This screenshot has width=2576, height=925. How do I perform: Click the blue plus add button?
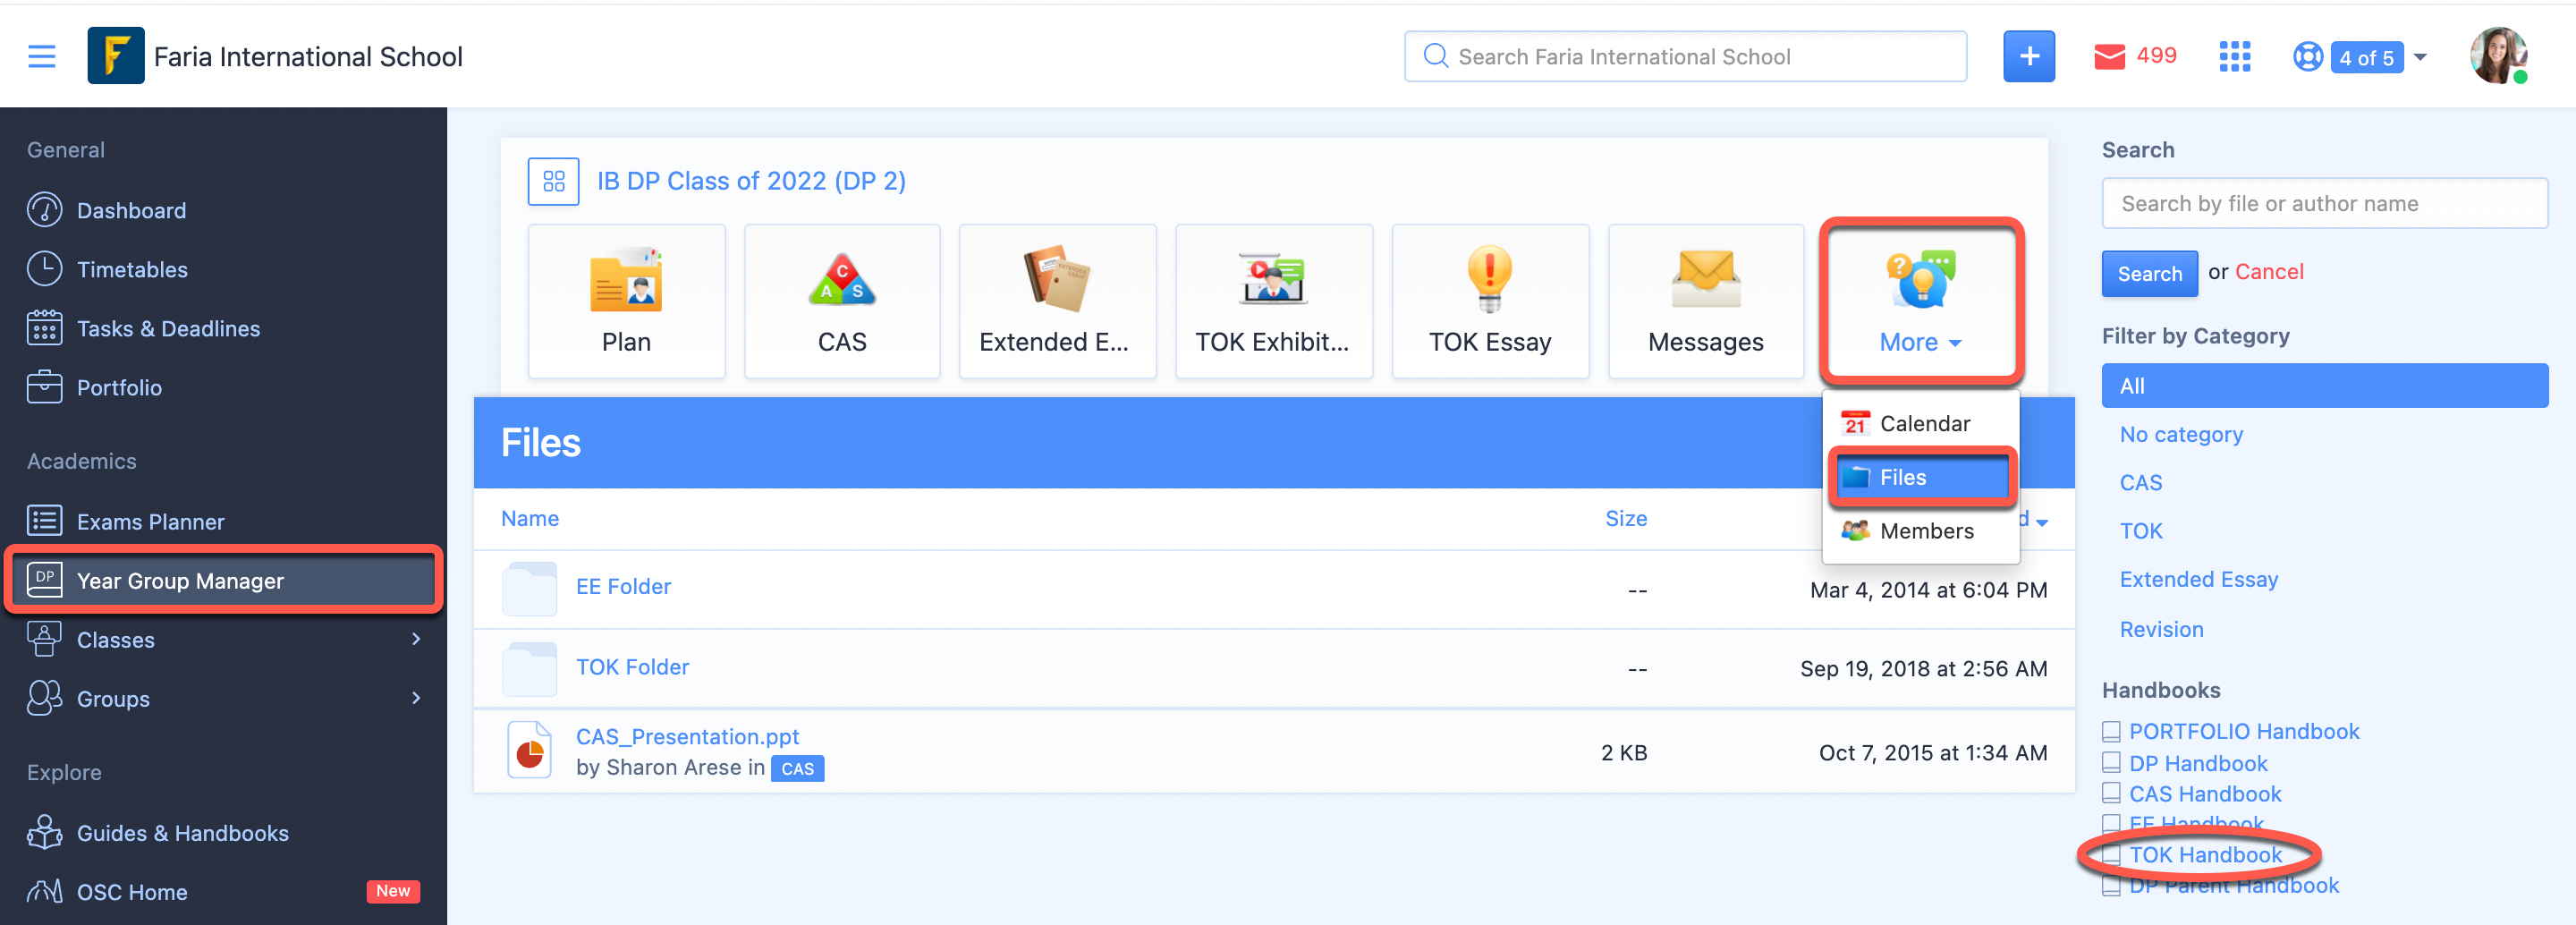tap(2028, 56)
